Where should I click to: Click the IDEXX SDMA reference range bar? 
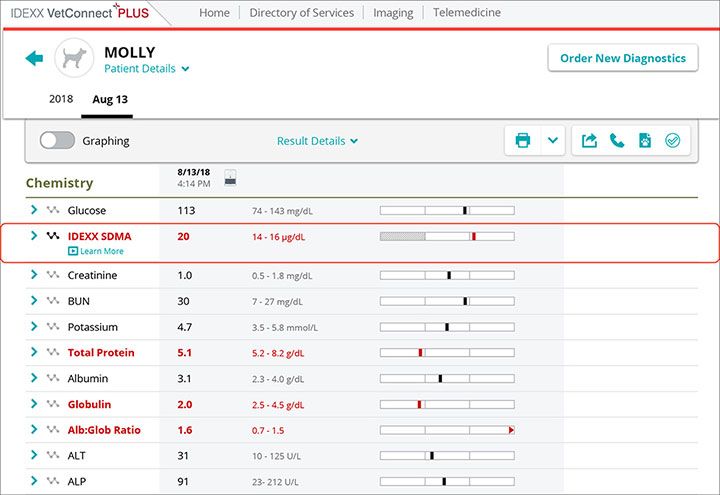click(x=447, y=236)
